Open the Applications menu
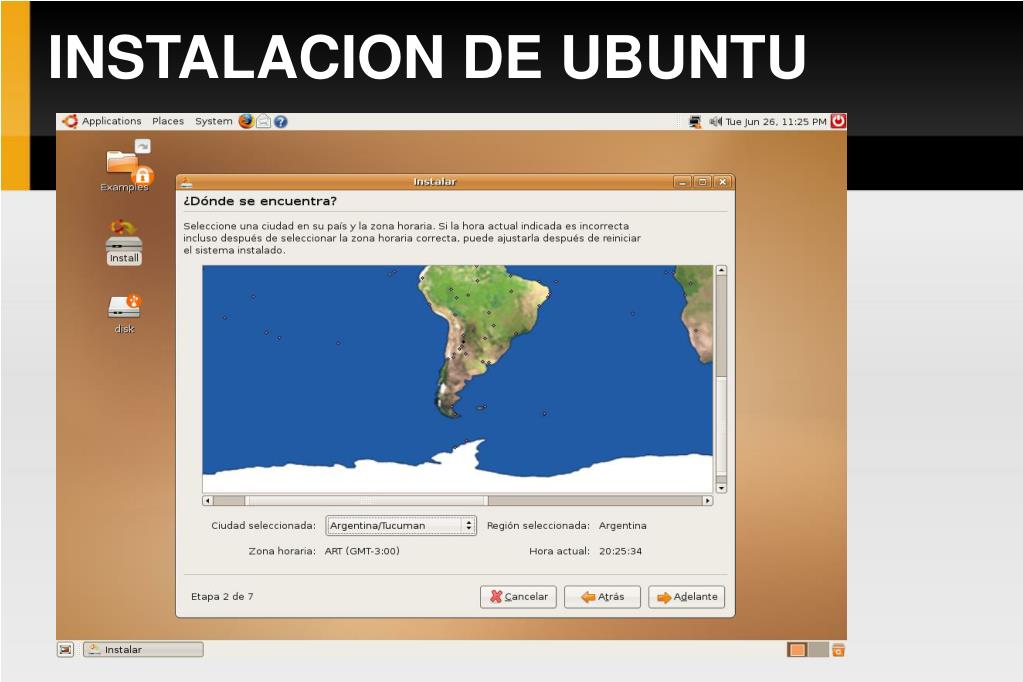The image size is (1023, 682). (x=112, y=121)
